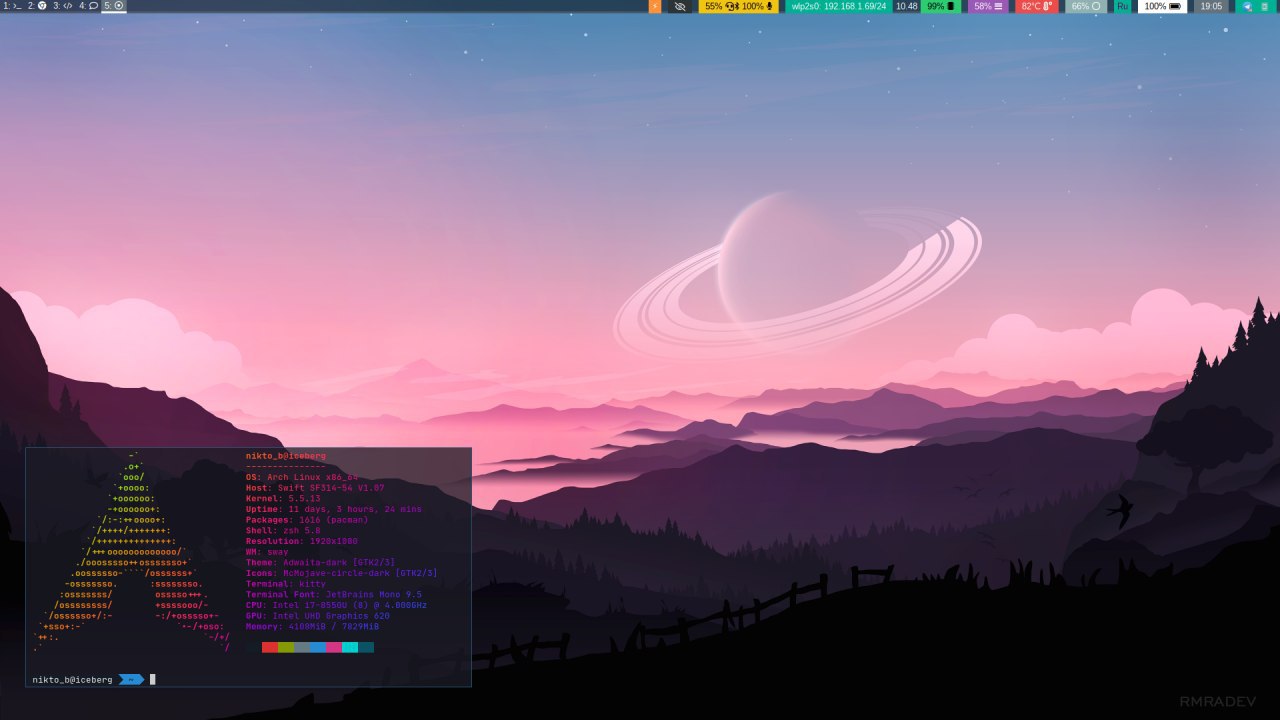Click the white 100% battery module

click(x=1162, y=6)
